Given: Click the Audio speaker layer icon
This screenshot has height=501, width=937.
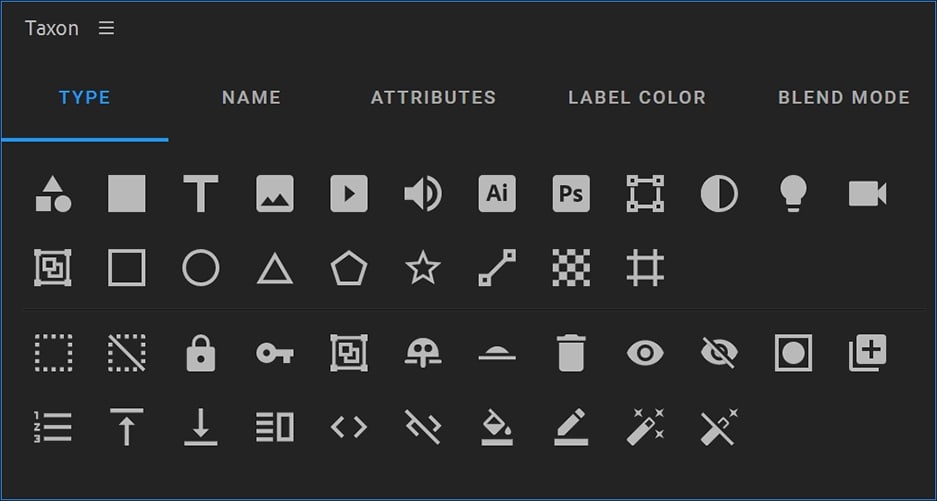Looking at the screenshot, I should 422,193.
